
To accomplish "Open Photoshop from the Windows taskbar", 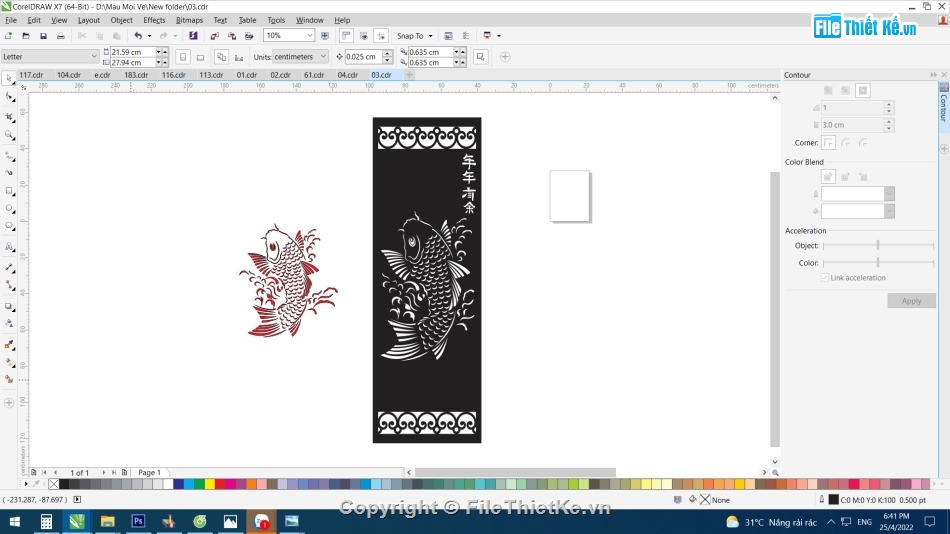I will 138,521.
